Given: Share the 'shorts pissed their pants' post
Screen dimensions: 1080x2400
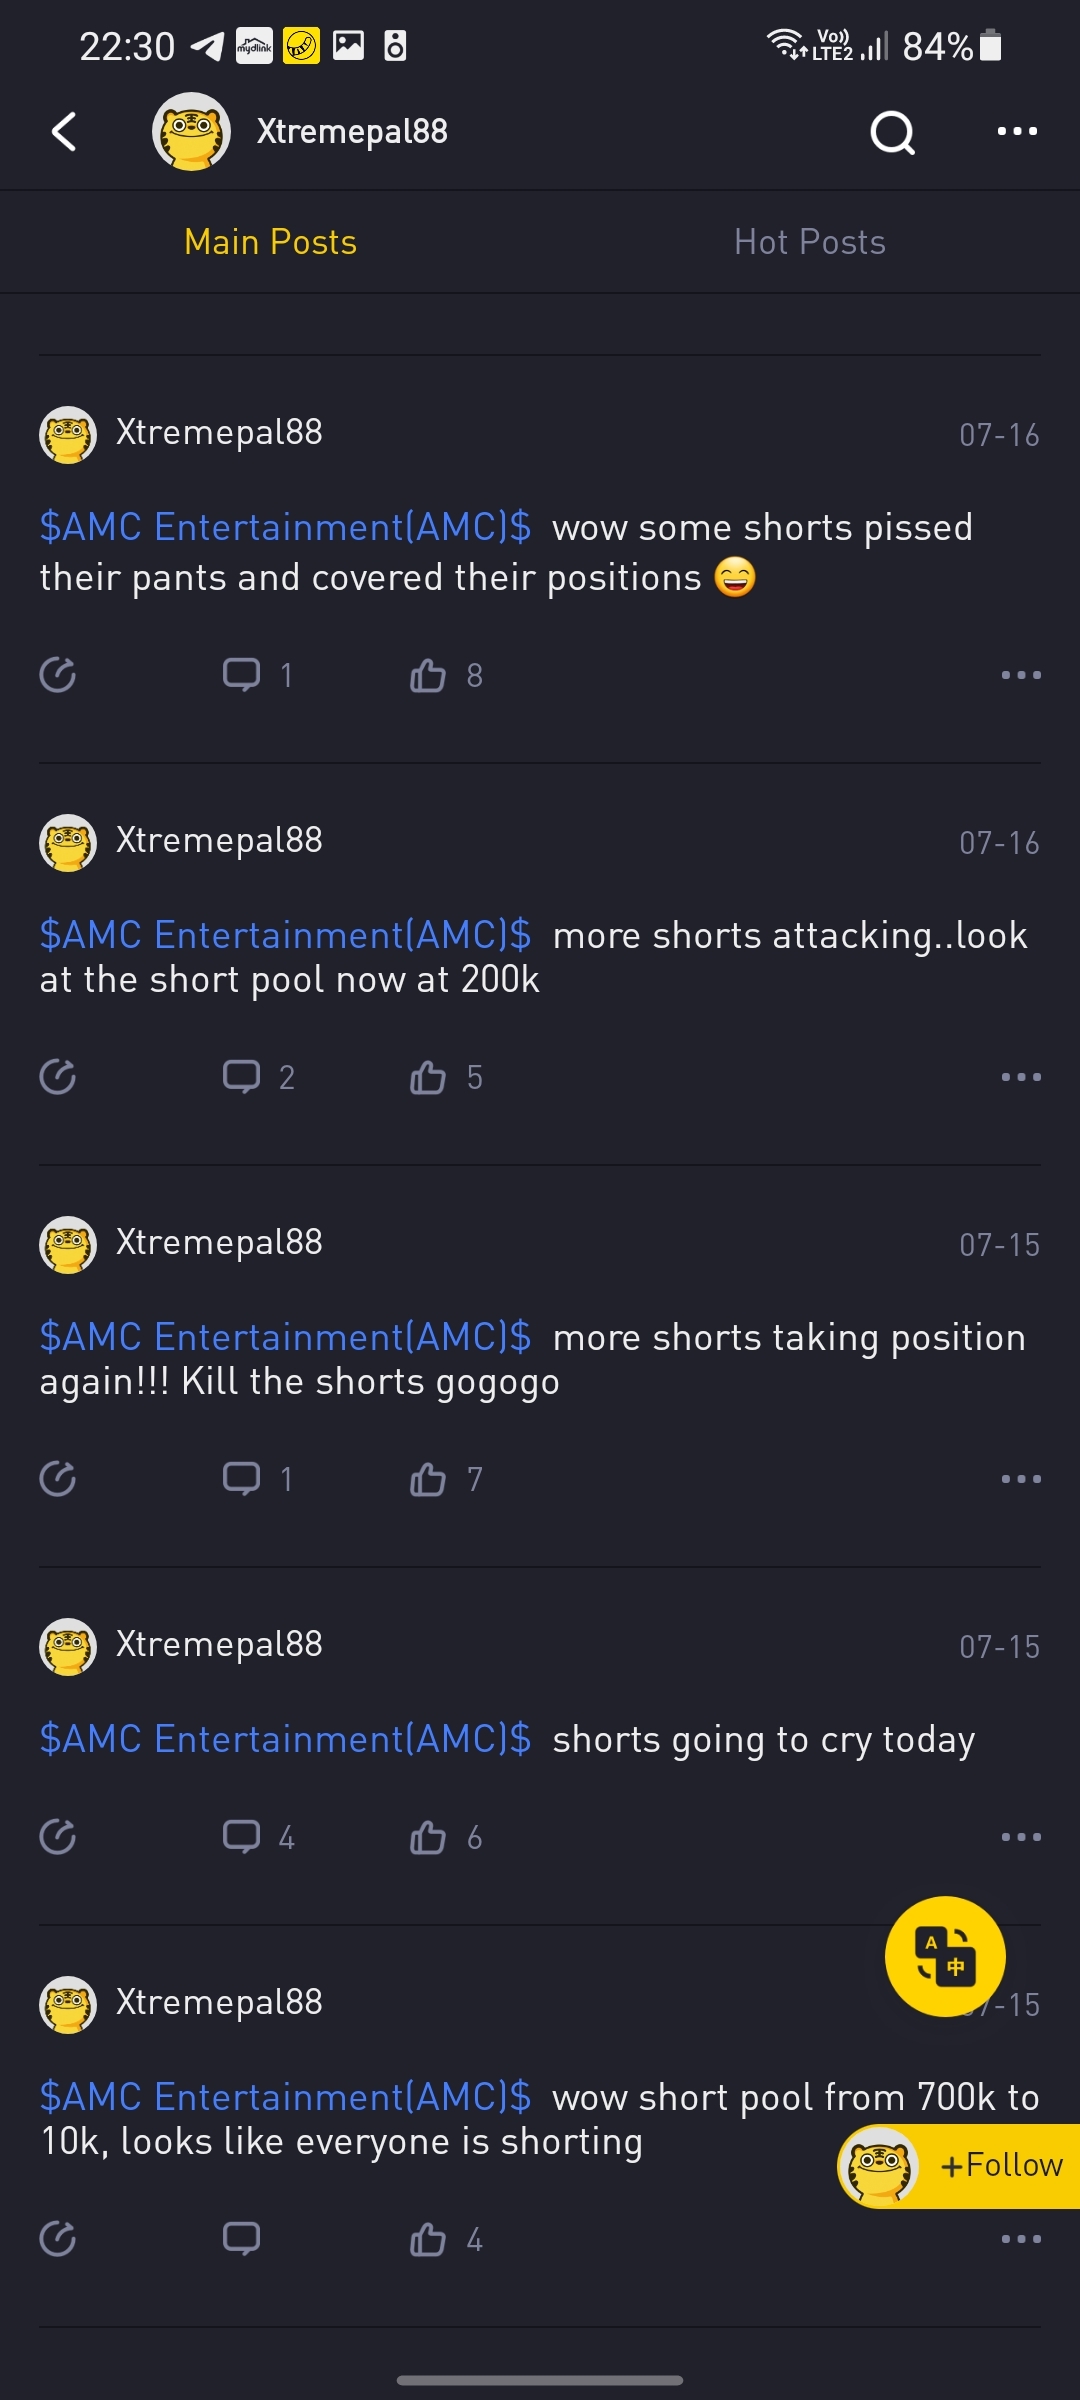Looking at the screenshot, I should pyautogui.click(x=58, y=675).
